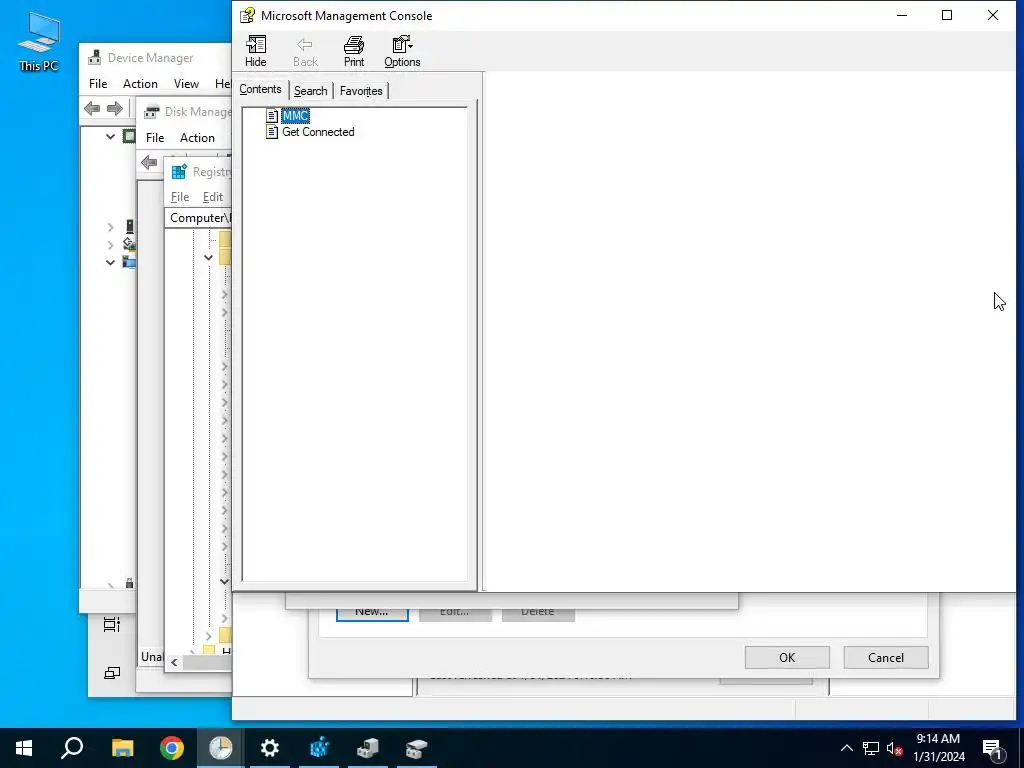Click the Back arrow in Disk Management toolbar
Viewport: 1024px width, 768px height.
pyautogui.click(x=149, y=162)
